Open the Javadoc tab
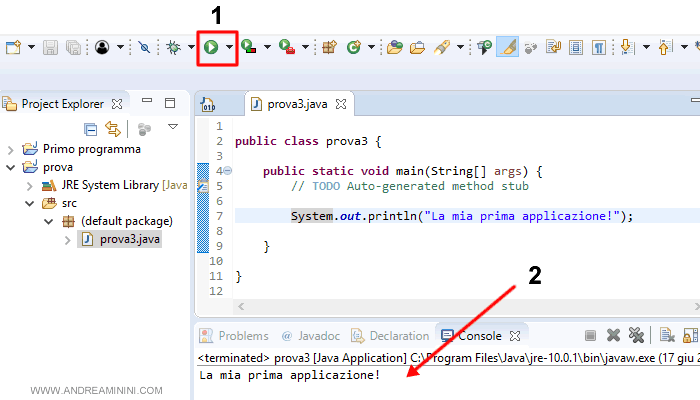Viewport: 700px width, 400px height. [311, 336]
